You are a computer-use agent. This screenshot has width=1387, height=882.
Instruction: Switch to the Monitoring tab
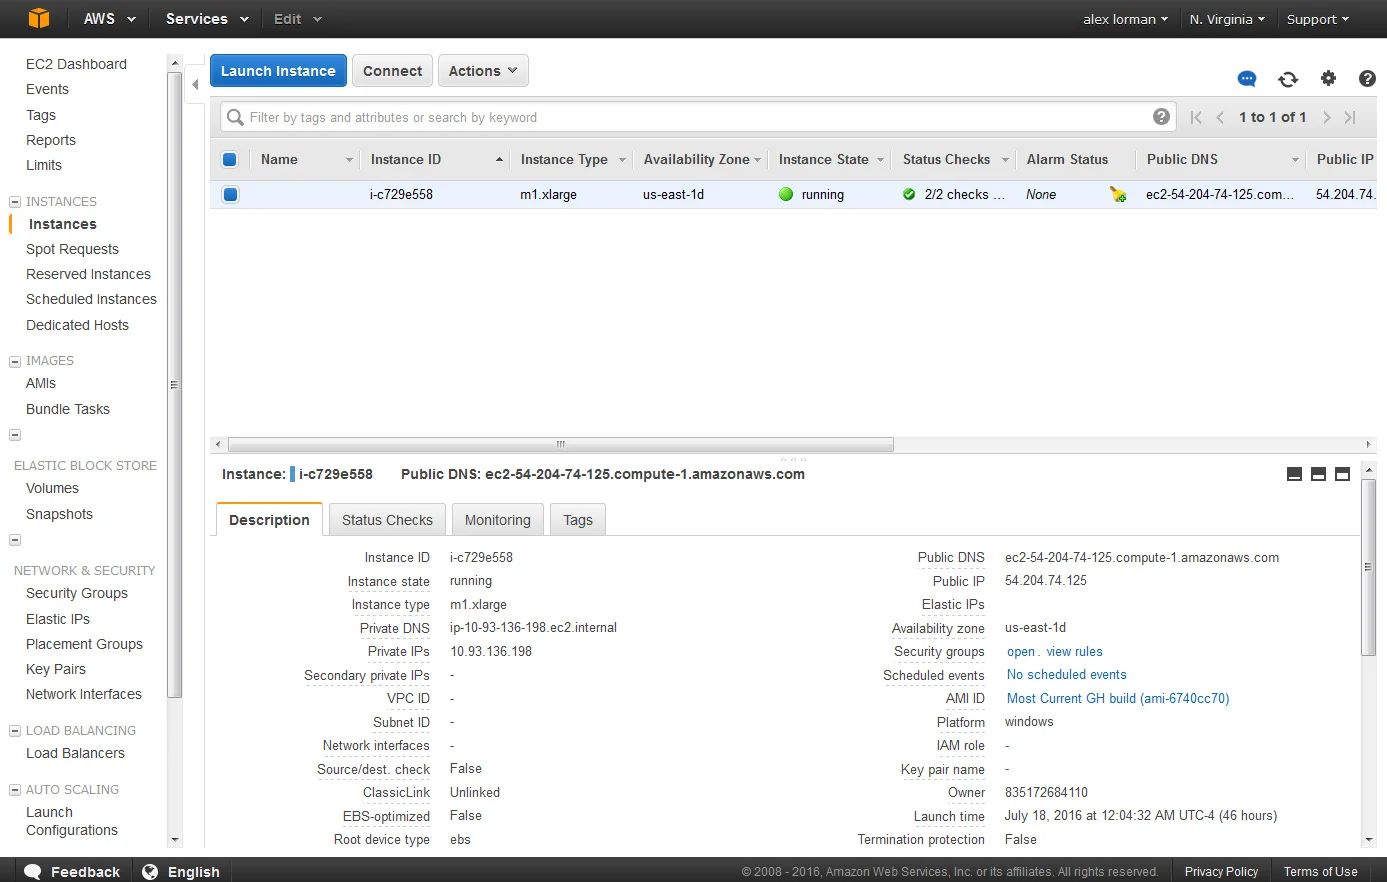coord(498,520)
